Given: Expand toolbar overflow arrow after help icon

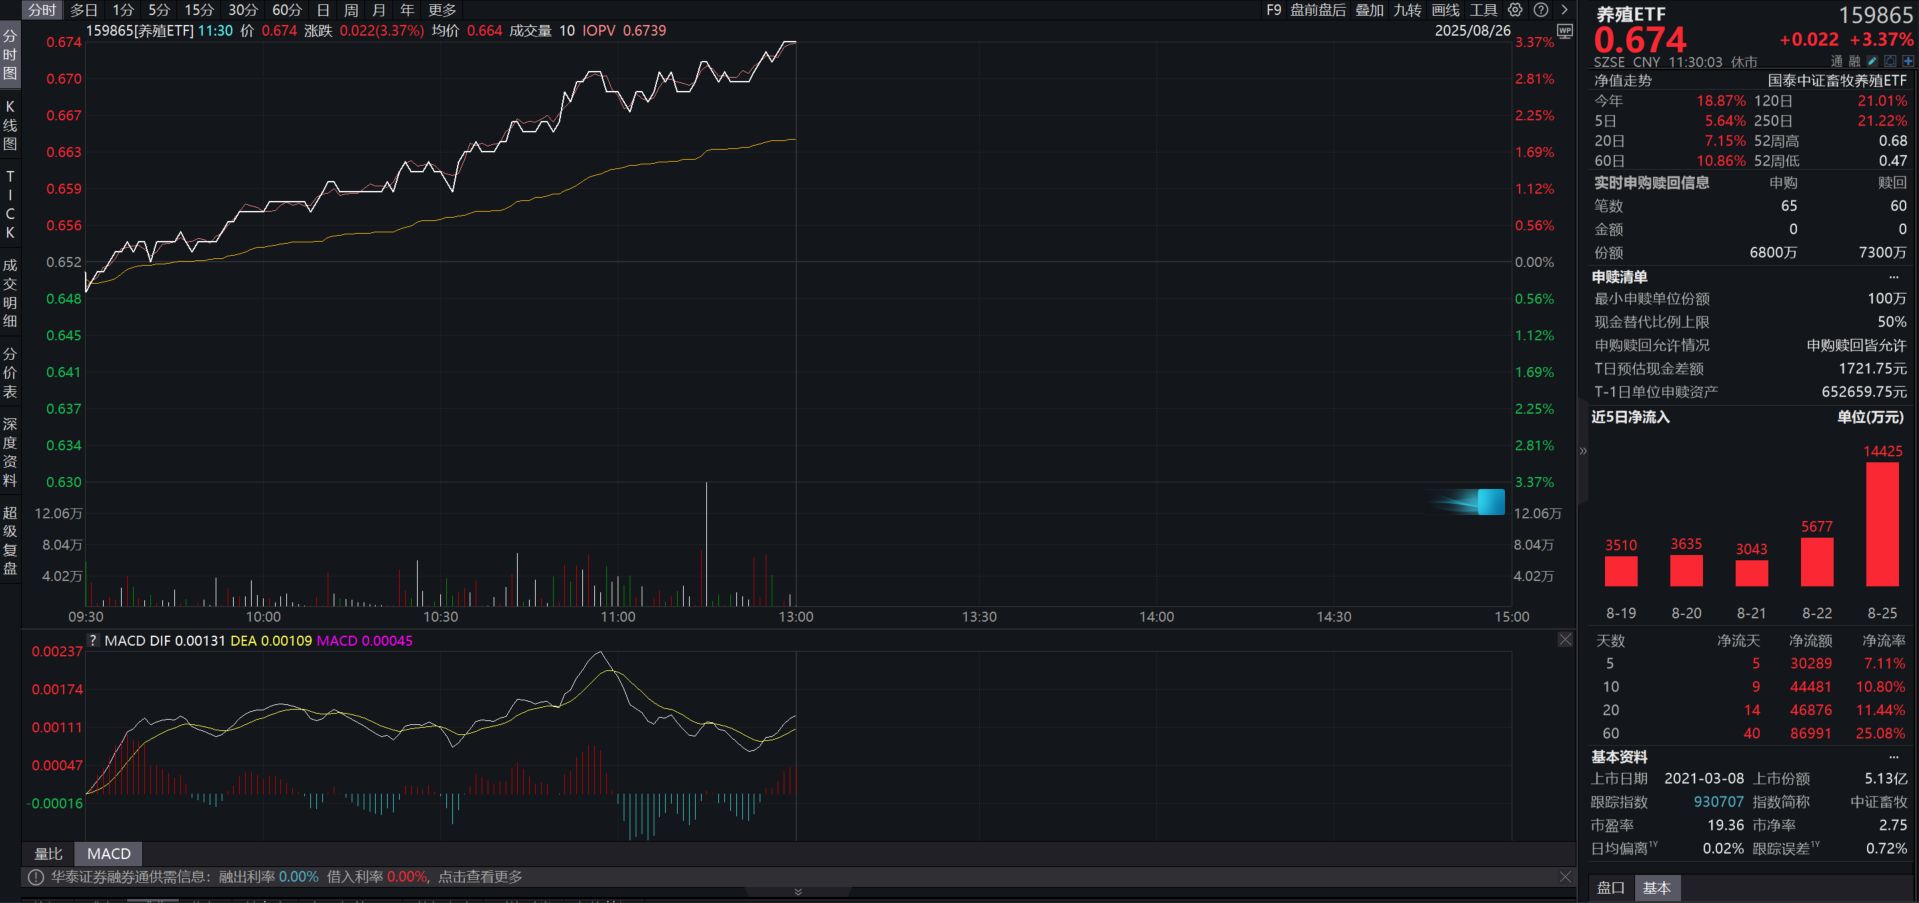Looking at the screenshot, I should coord(1565,10).
